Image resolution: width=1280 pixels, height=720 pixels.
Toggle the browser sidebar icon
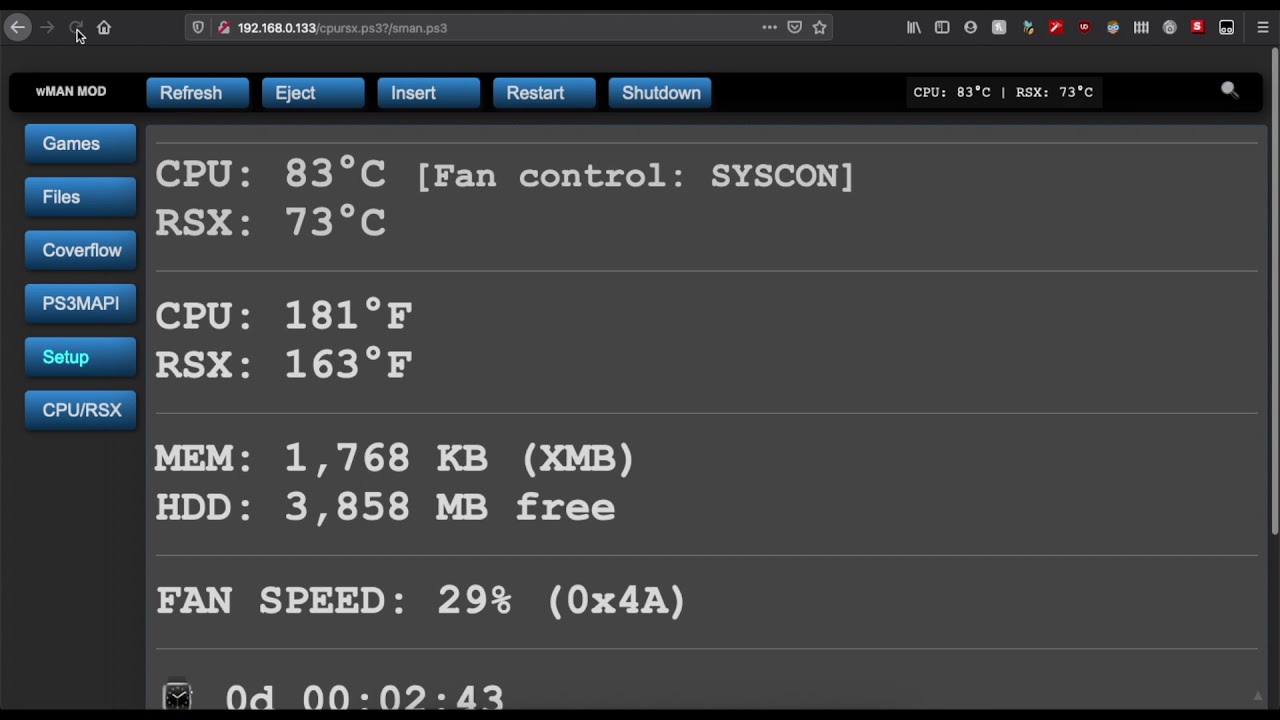coord(942,28)
